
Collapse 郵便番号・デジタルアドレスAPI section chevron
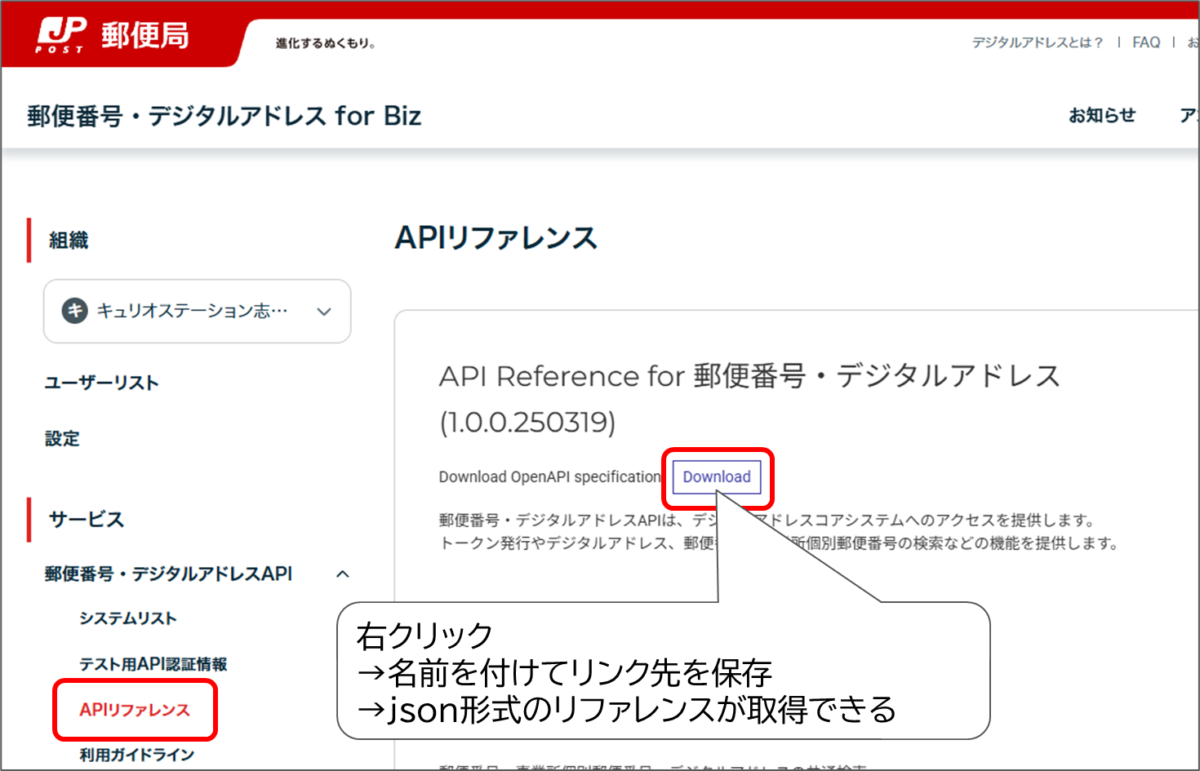[343, 574]
